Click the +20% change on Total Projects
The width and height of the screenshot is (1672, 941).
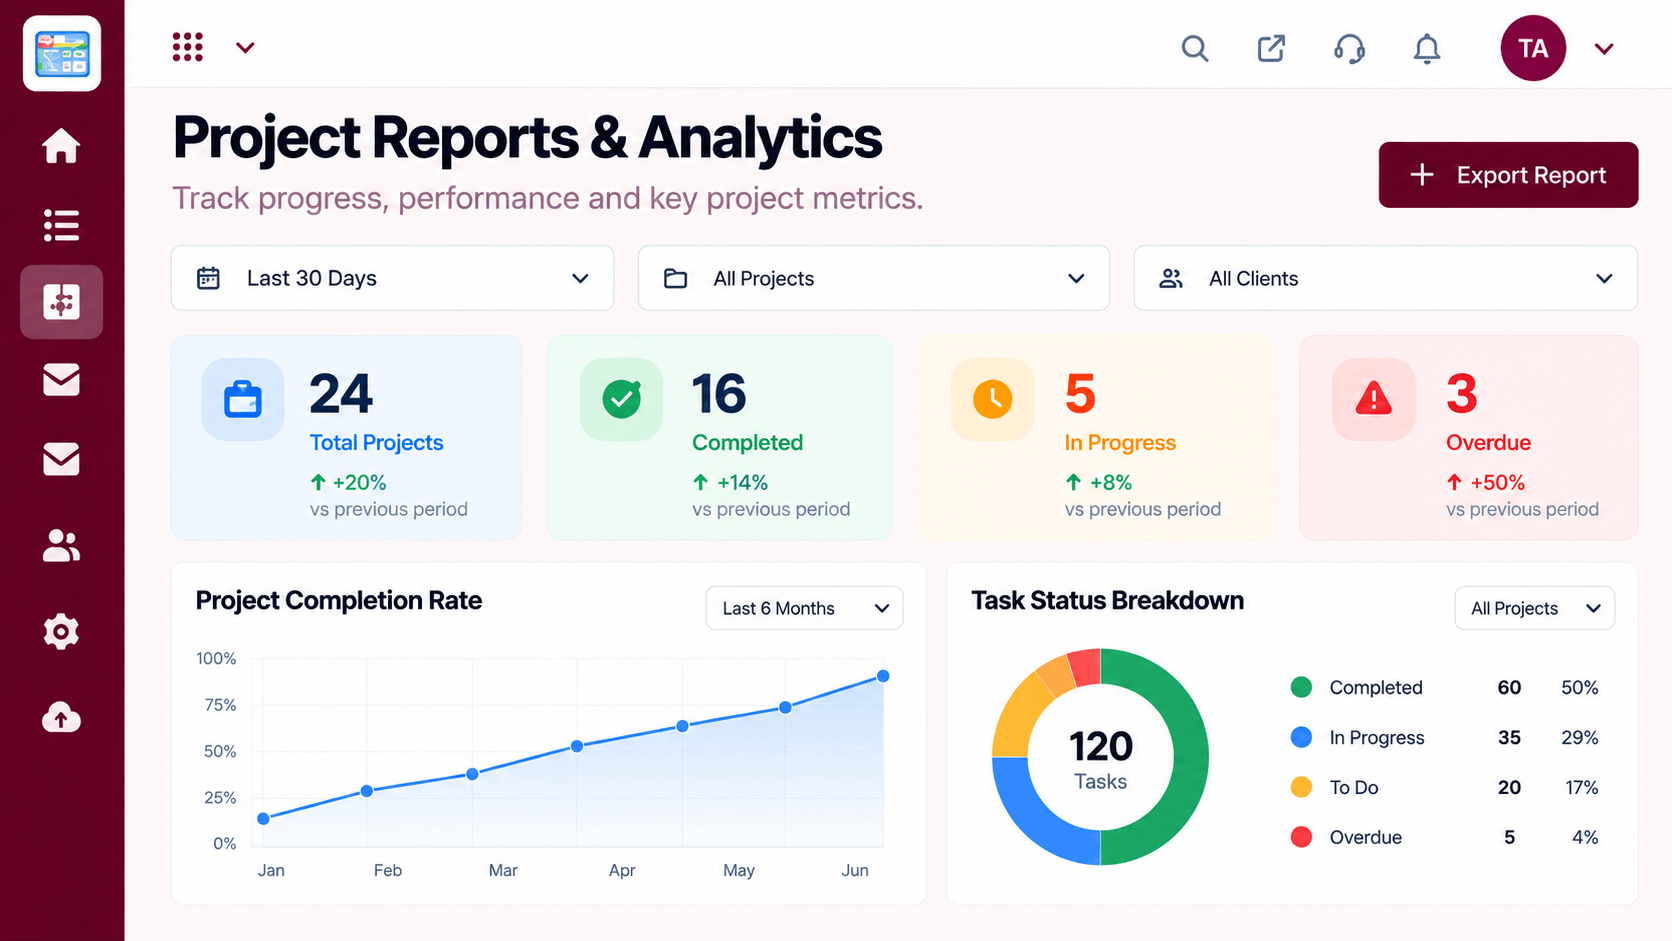pyautogui.click(x=348, y=482)
